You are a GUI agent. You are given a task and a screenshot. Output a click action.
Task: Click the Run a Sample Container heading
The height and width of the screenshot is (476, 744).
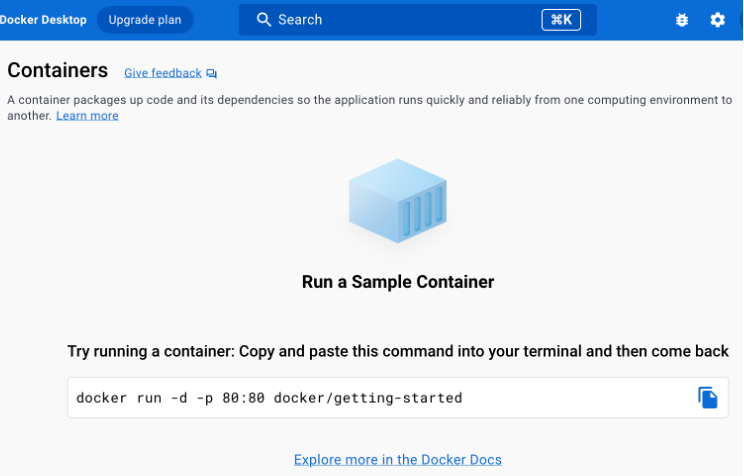[x=398, y=282]
